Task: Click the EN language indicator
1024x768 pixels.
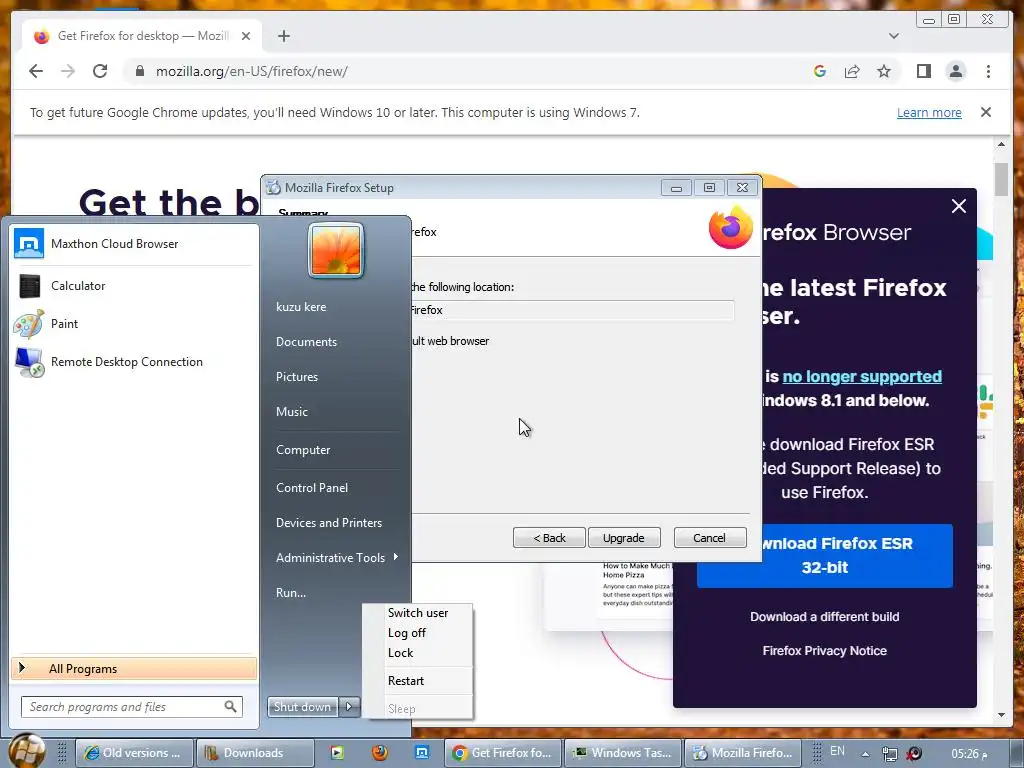Action: pos(837,751)
